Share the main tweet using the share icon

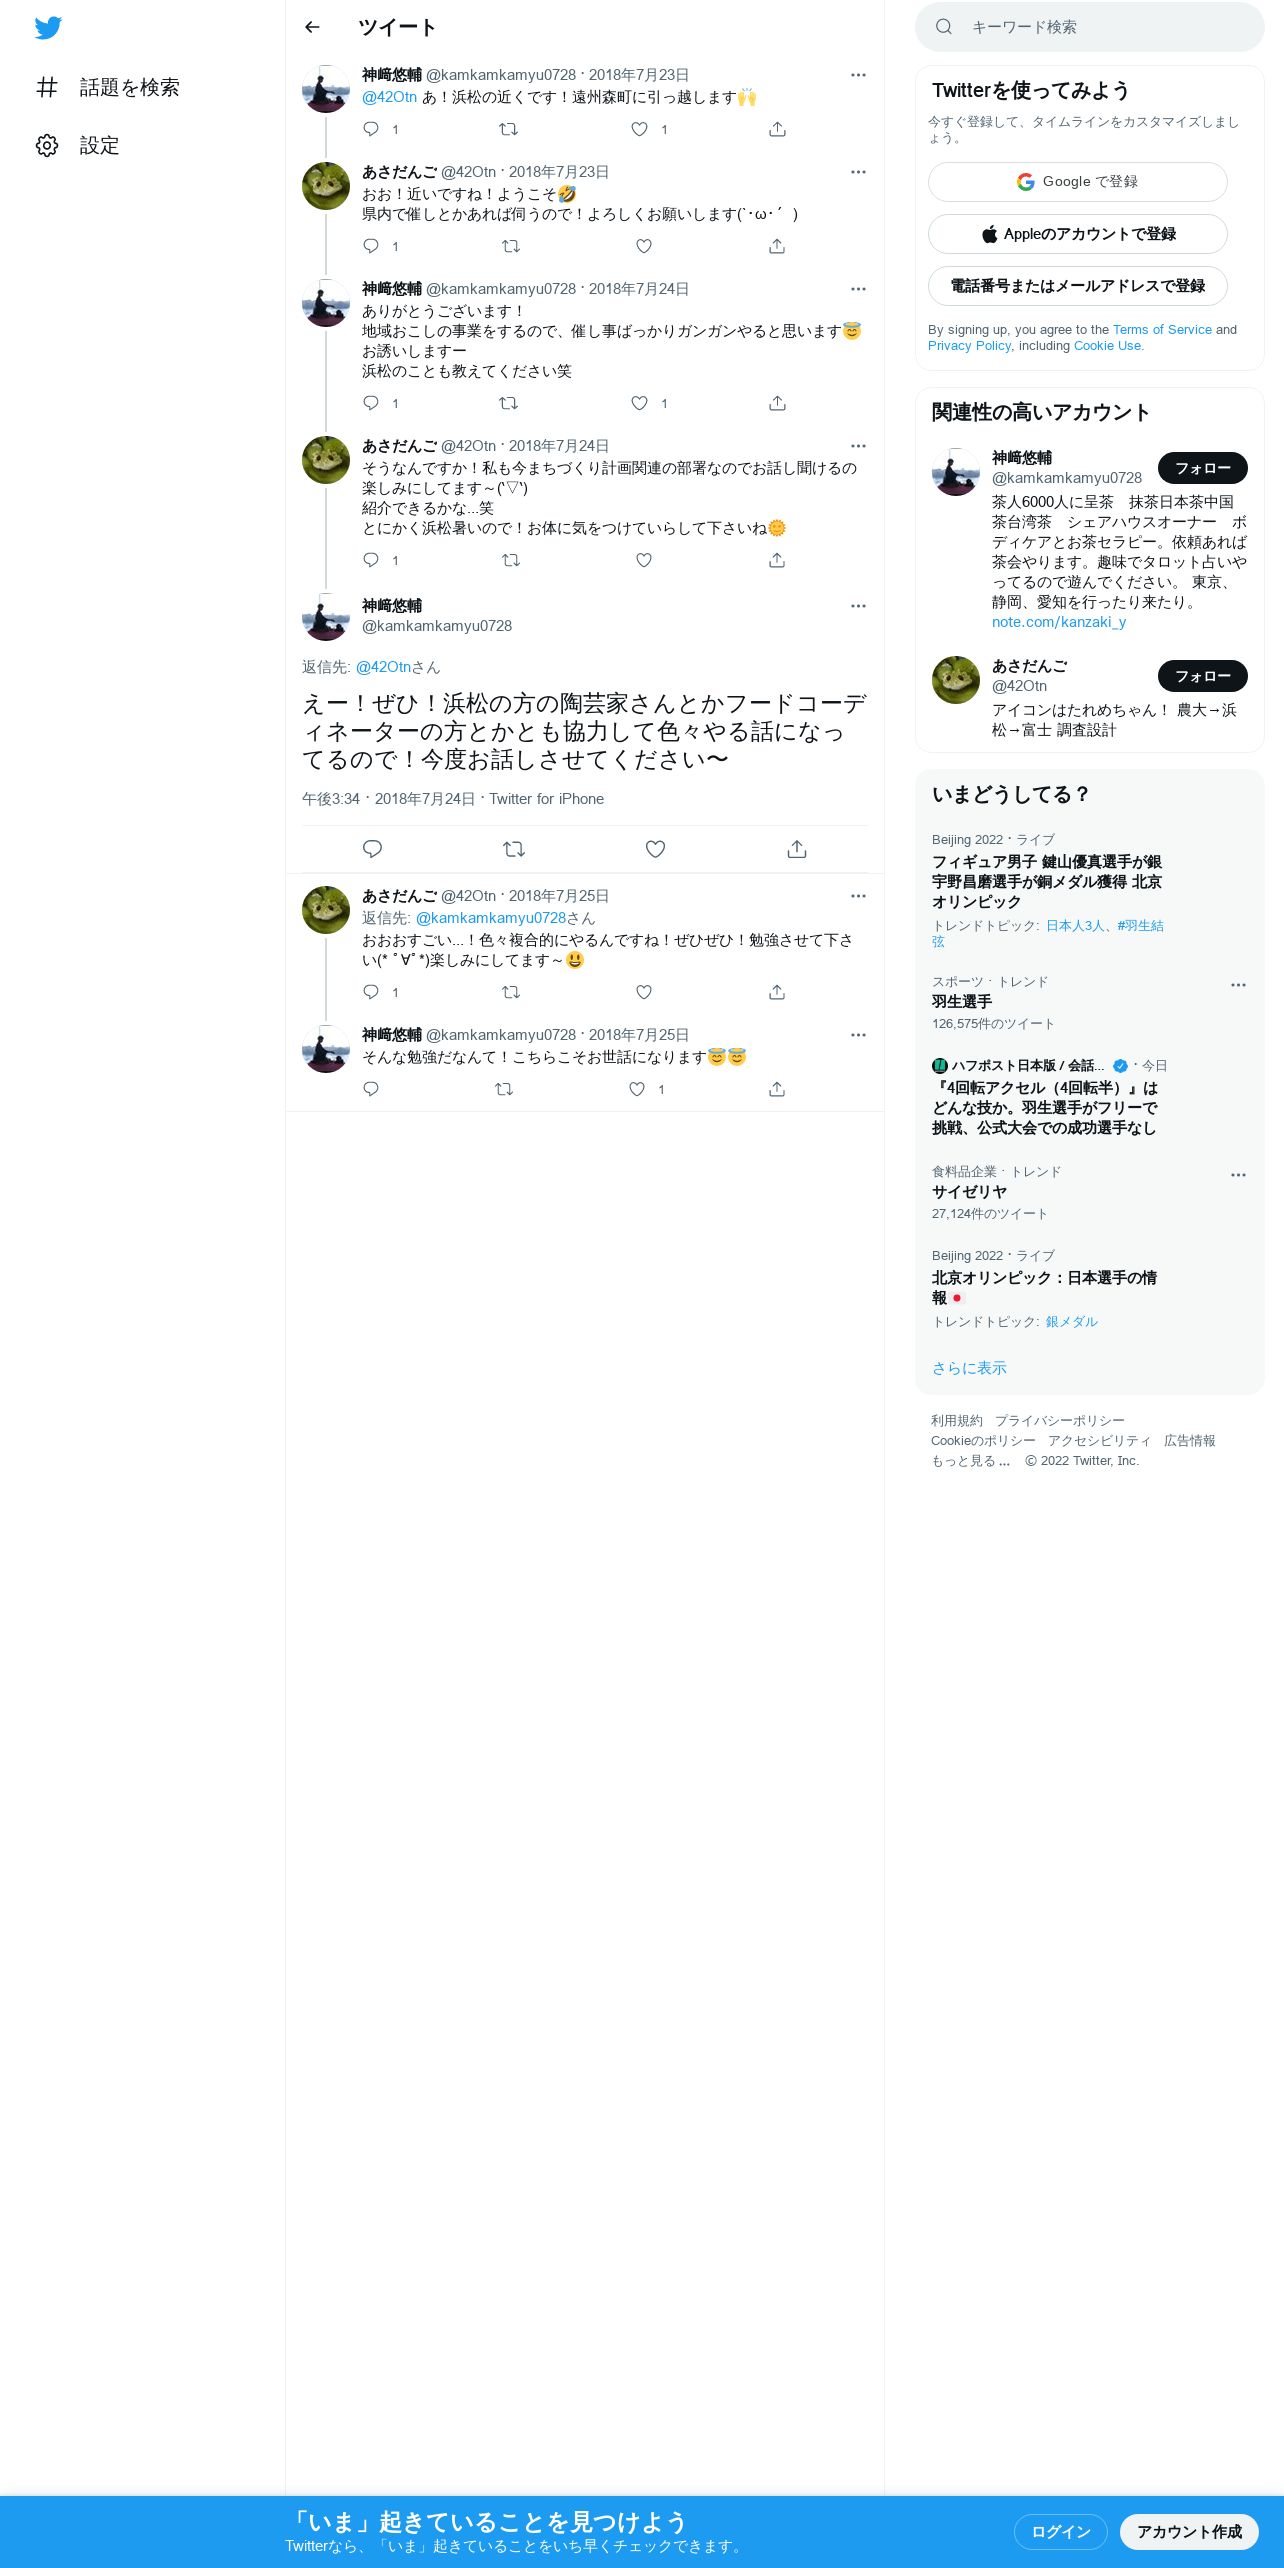coord(797,849)
